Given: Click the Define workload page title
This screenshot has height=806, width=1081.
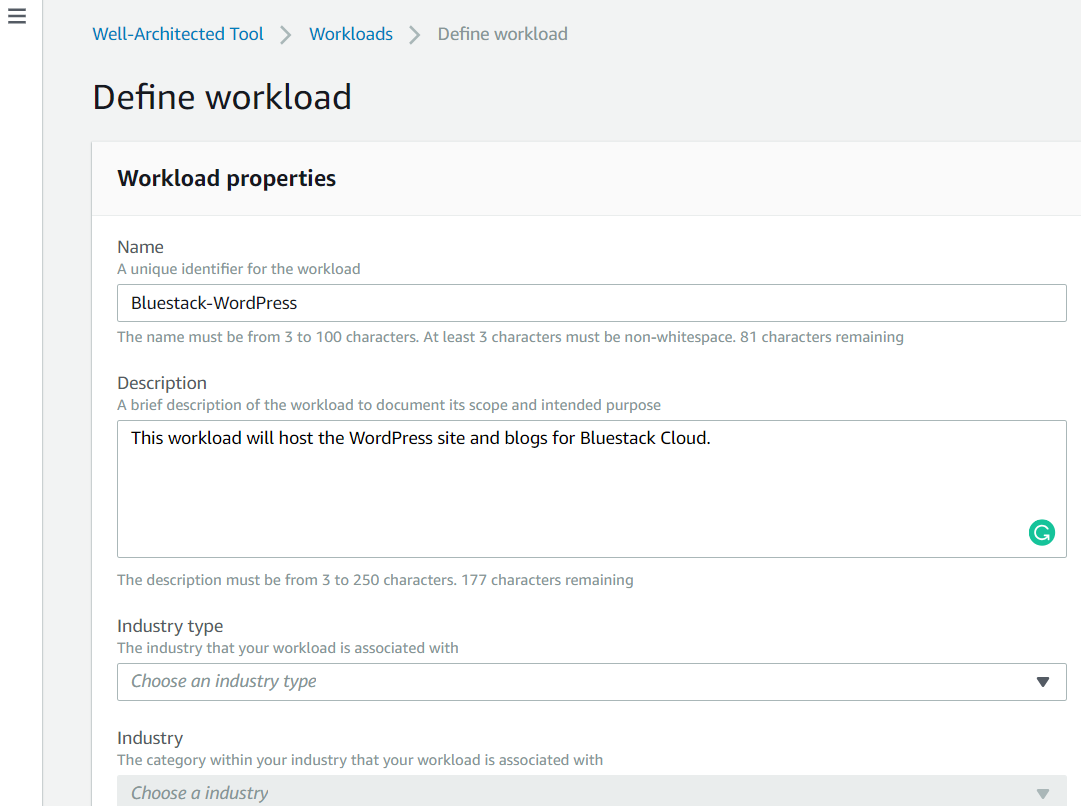Looking at the screenshot, I should 222,97.
